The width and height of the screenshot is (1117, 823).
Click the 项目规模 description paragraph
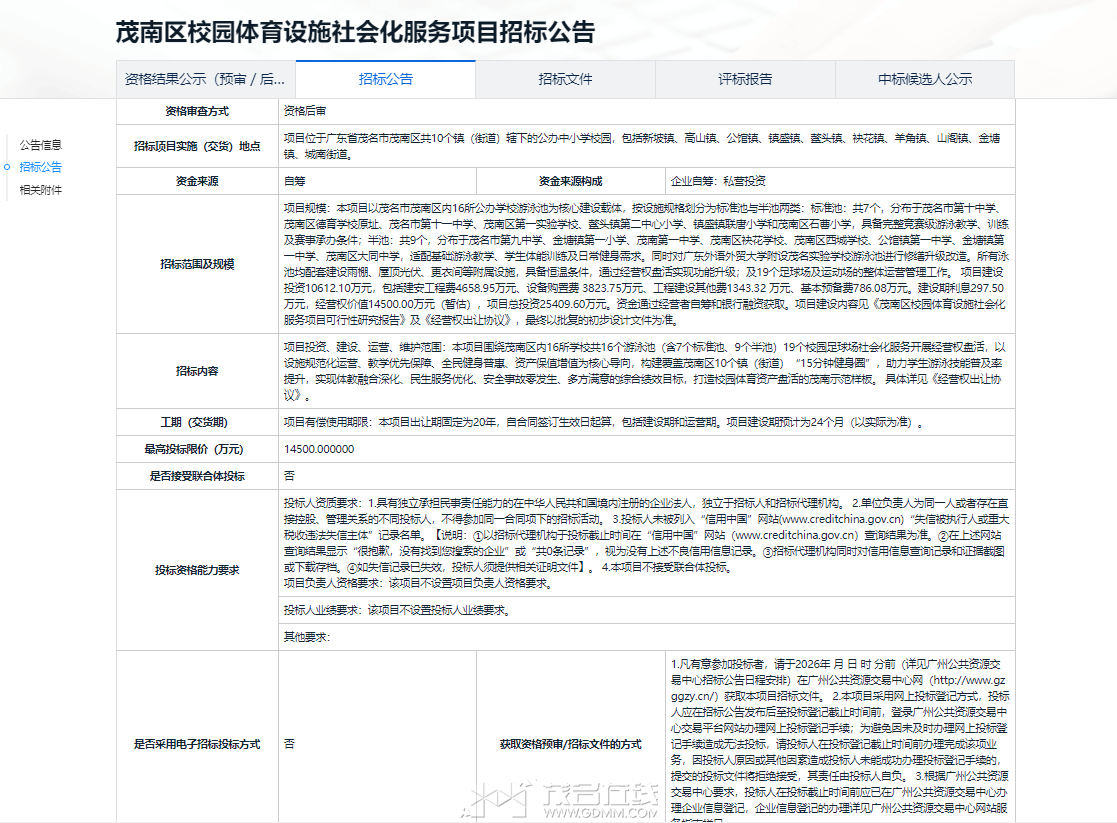[646, 264]
